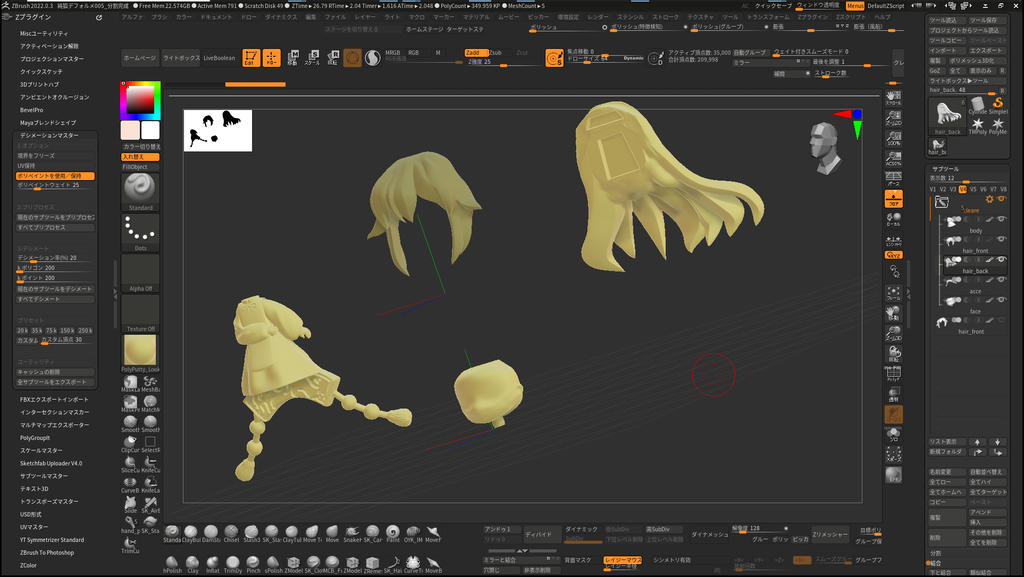Toggle visibility of the acce subtool
Viewport: 1024px width, 577px height.
[1001, 280]
